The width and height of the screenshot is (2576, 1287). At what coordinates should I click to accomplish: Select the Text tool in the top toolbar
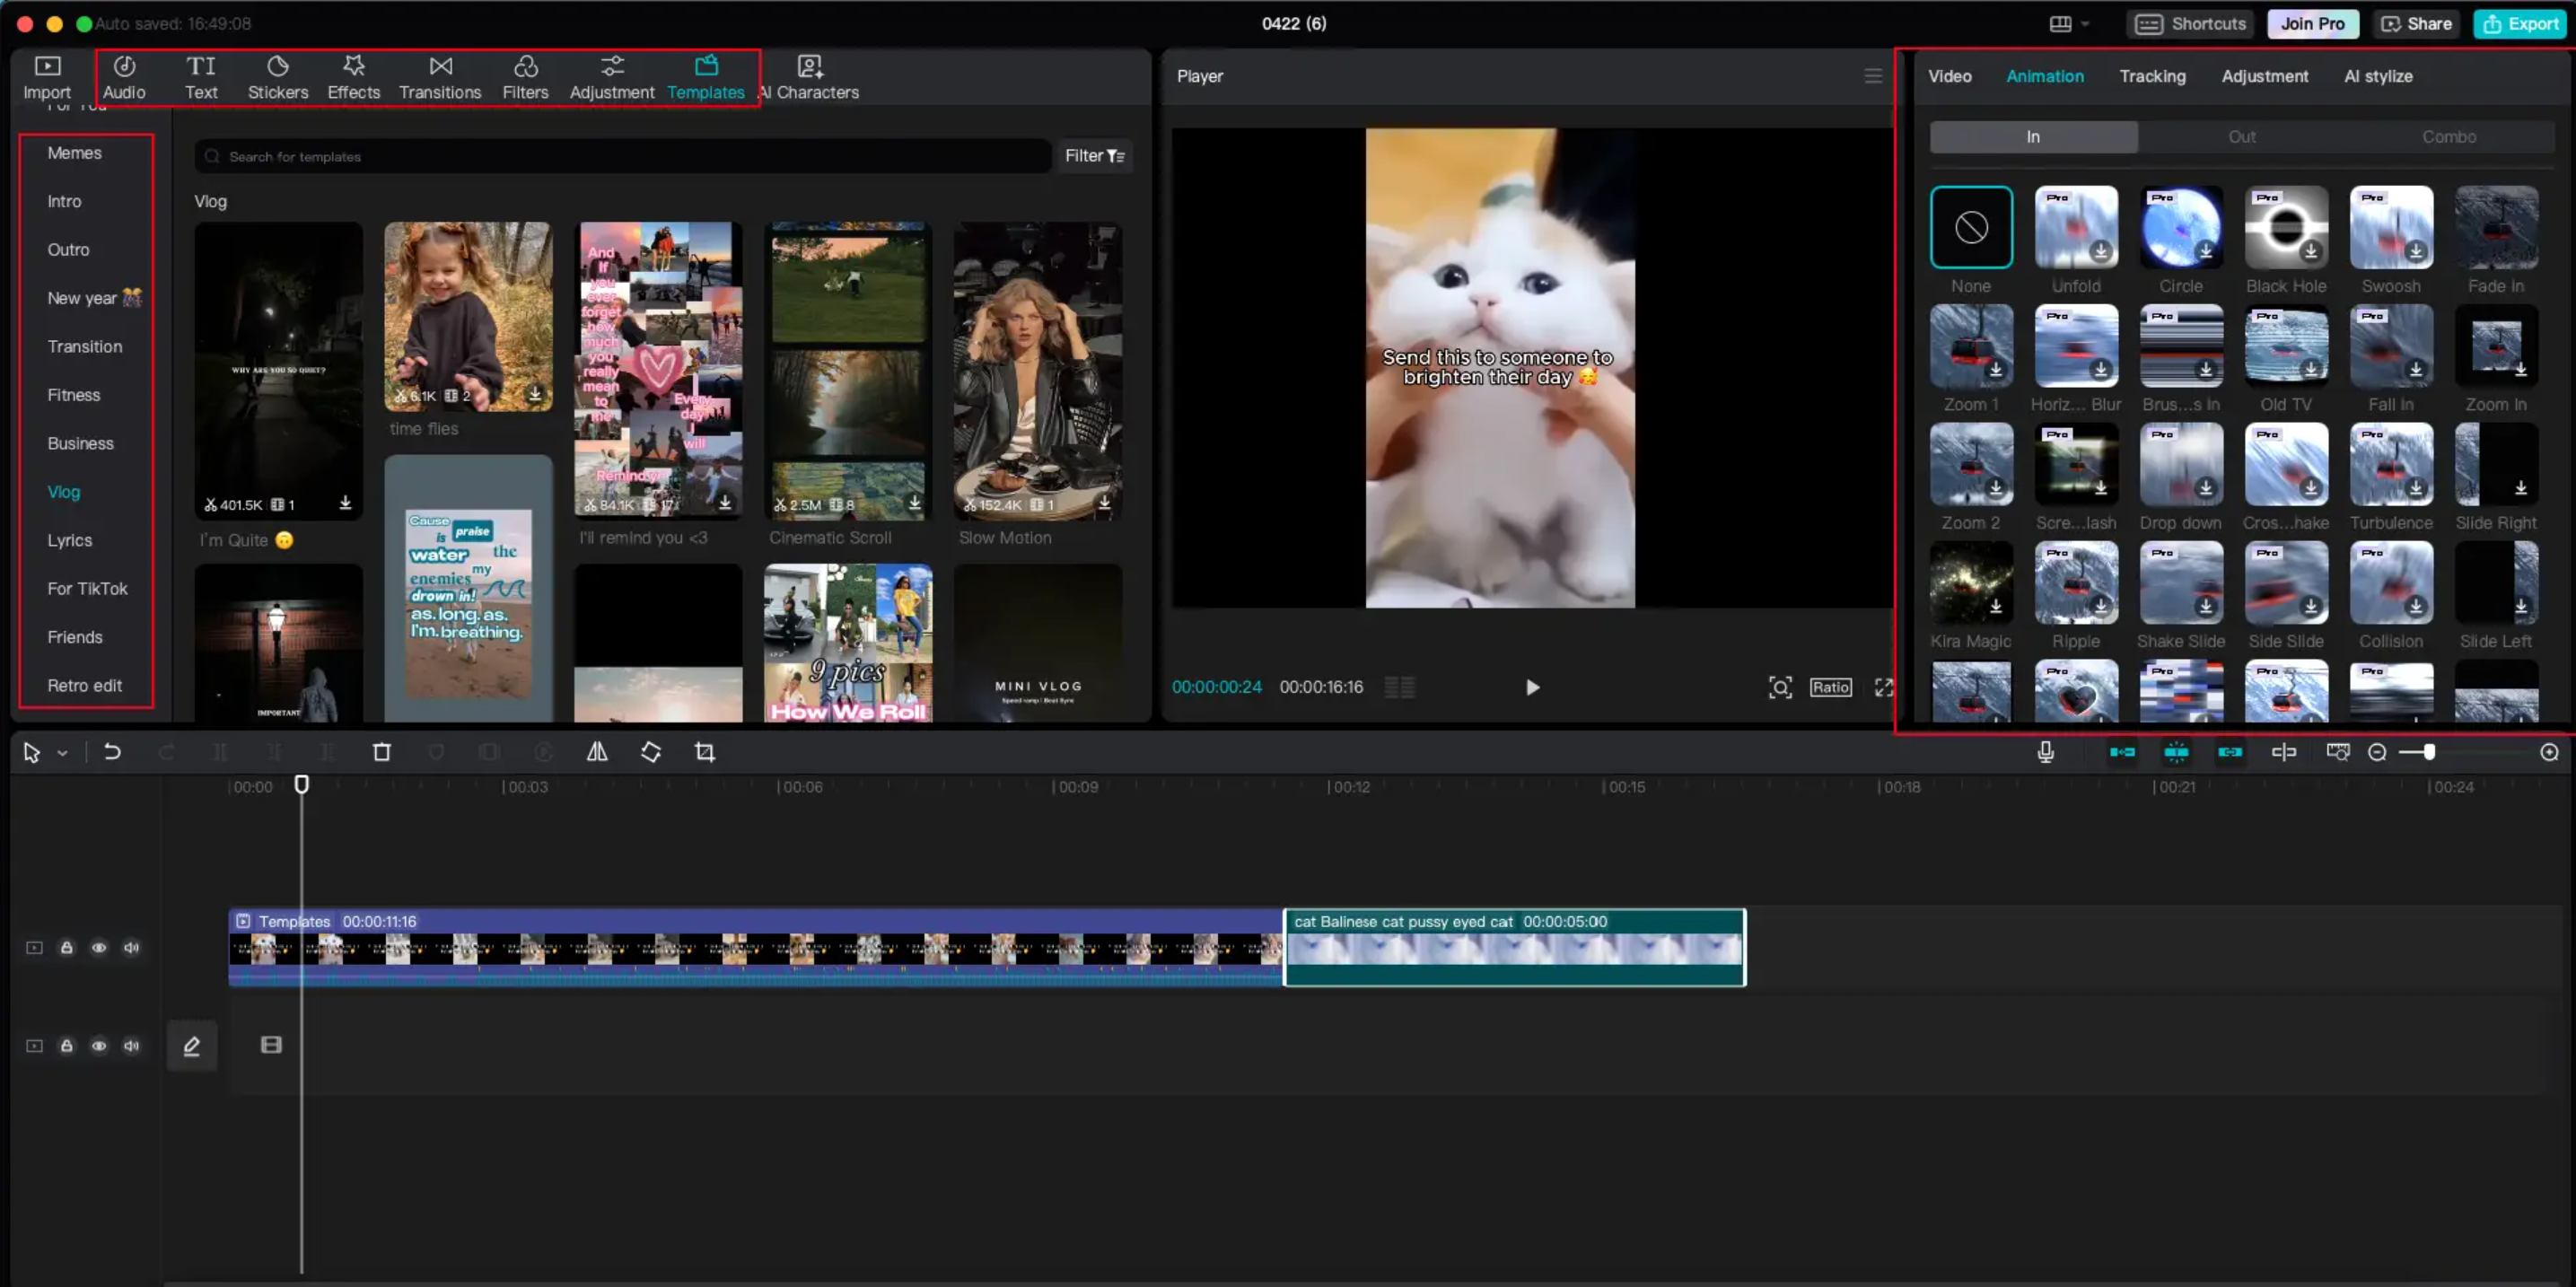click(x=201, y=78)
